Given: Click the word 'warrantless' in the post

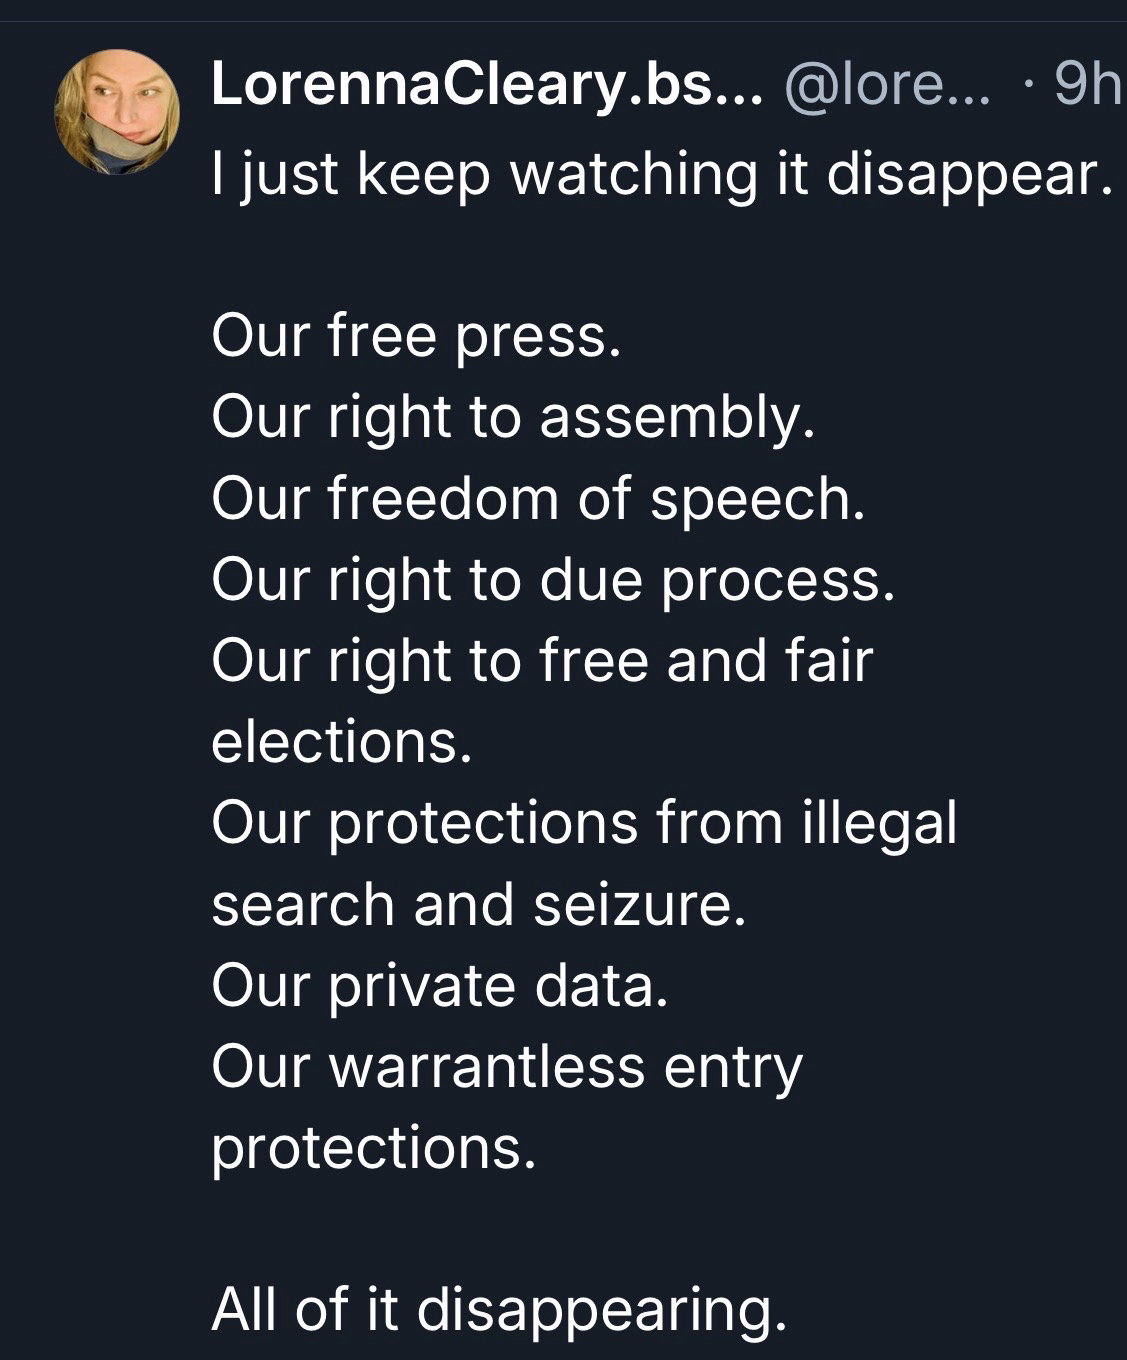Looking at the screenshot, I should [x=487, y=1066].
